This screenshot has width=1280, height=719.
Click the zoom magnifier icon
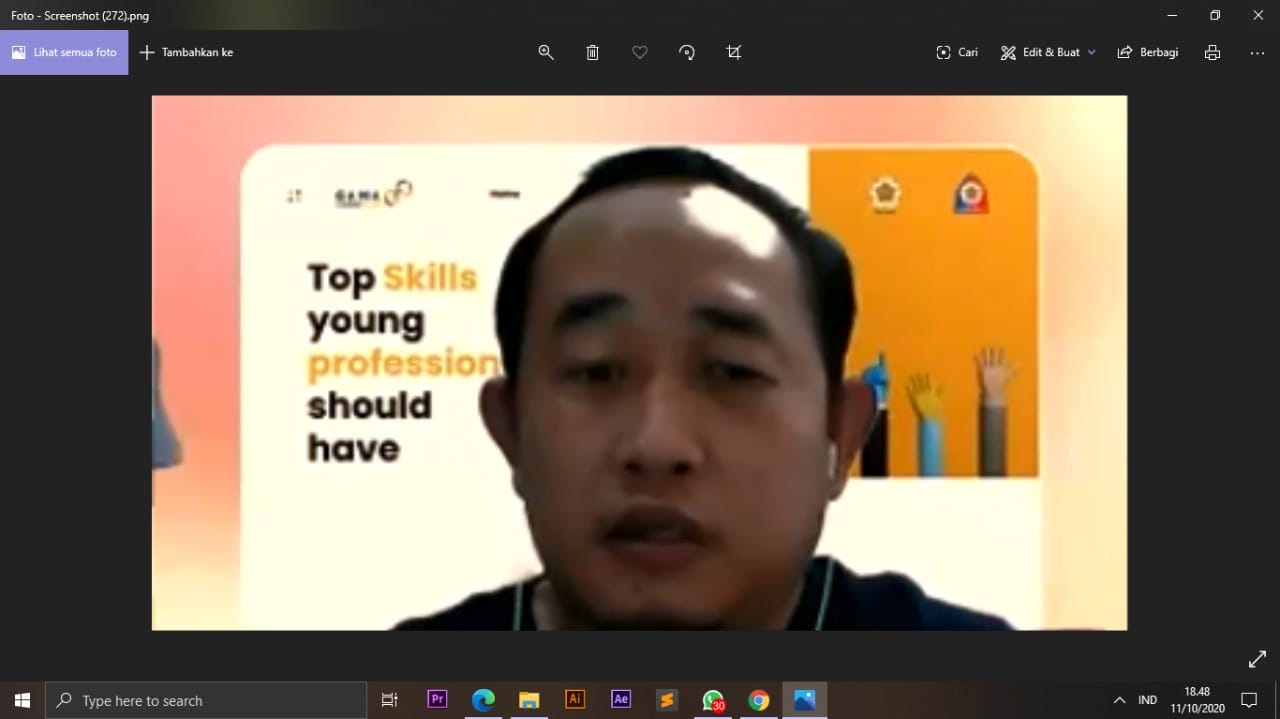pyautogui.click(x=546, y=52)
